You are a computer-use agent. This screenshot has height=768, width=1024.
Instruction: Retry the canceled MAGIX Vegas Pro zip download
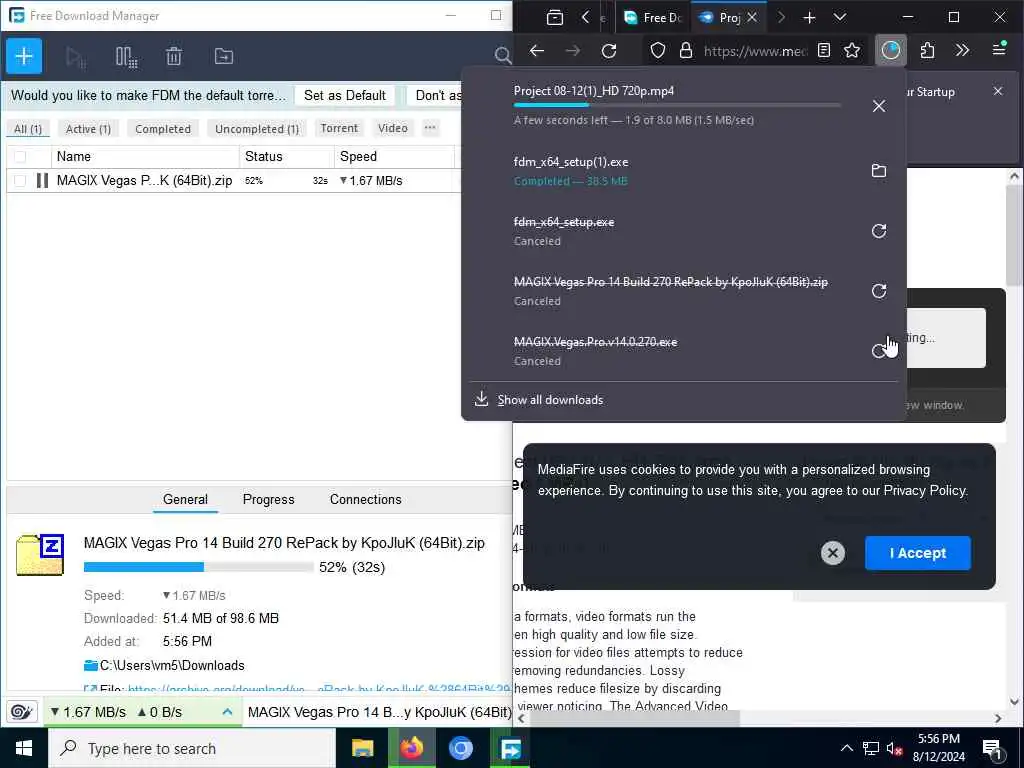(x=879, y=291)
